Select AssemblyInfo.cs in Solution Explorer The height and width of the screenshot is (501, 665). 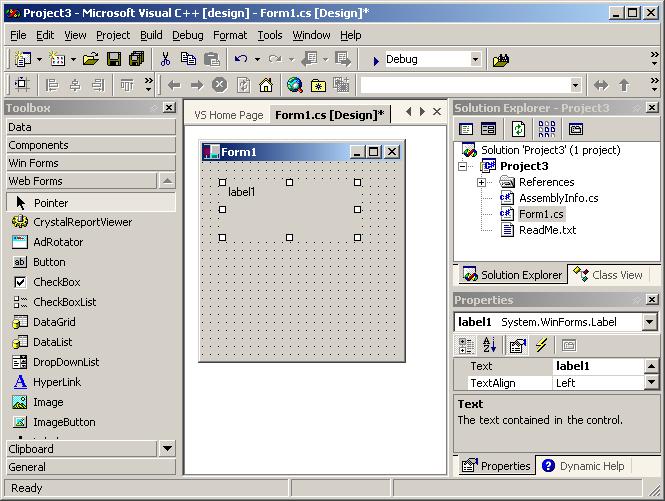[558, 198]
